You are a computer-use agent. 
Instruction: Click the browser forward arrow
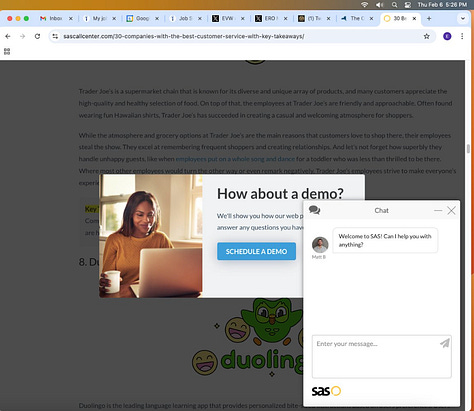click(x=22, y=36)
